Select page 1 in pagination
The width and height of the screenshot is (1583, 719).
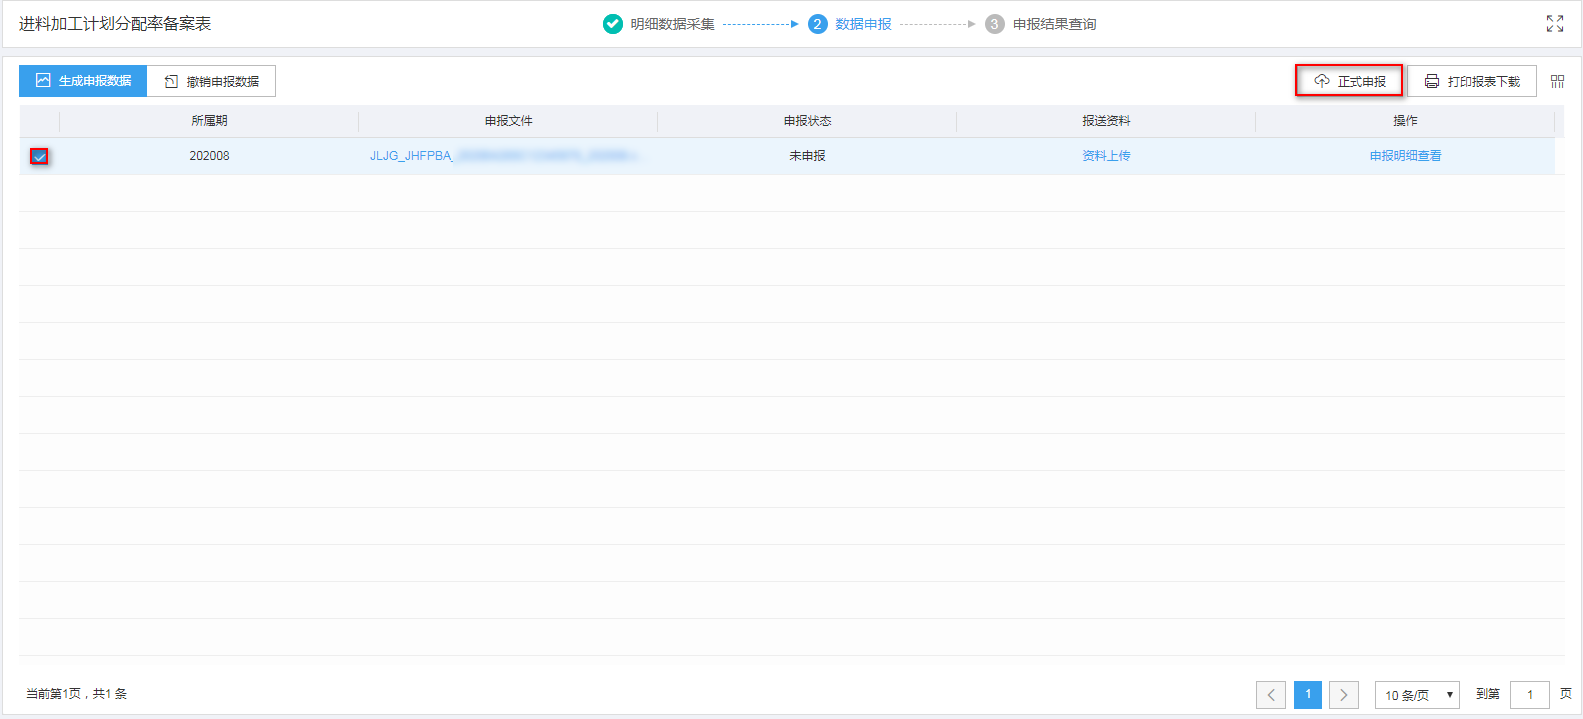tap(1308, 695)
